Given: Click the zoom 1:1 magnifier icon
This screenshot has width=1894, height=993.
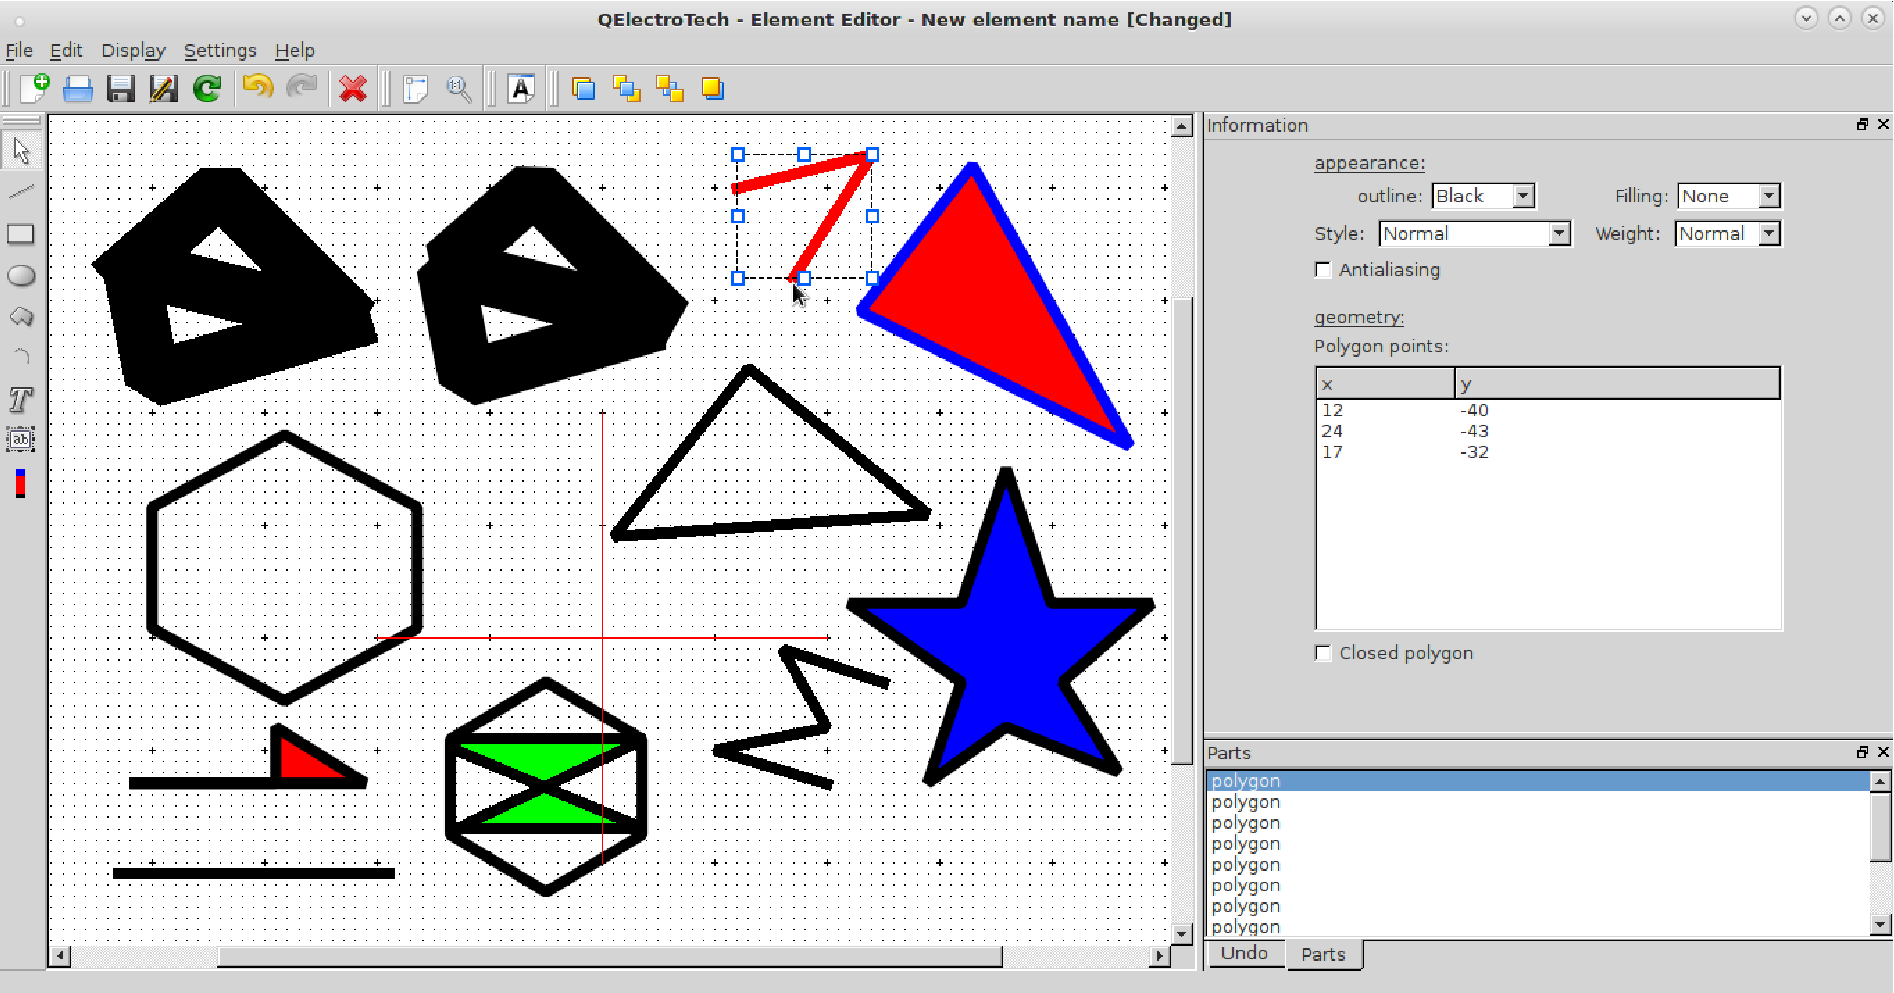Looking at the screenshot, I should point(459,89).
